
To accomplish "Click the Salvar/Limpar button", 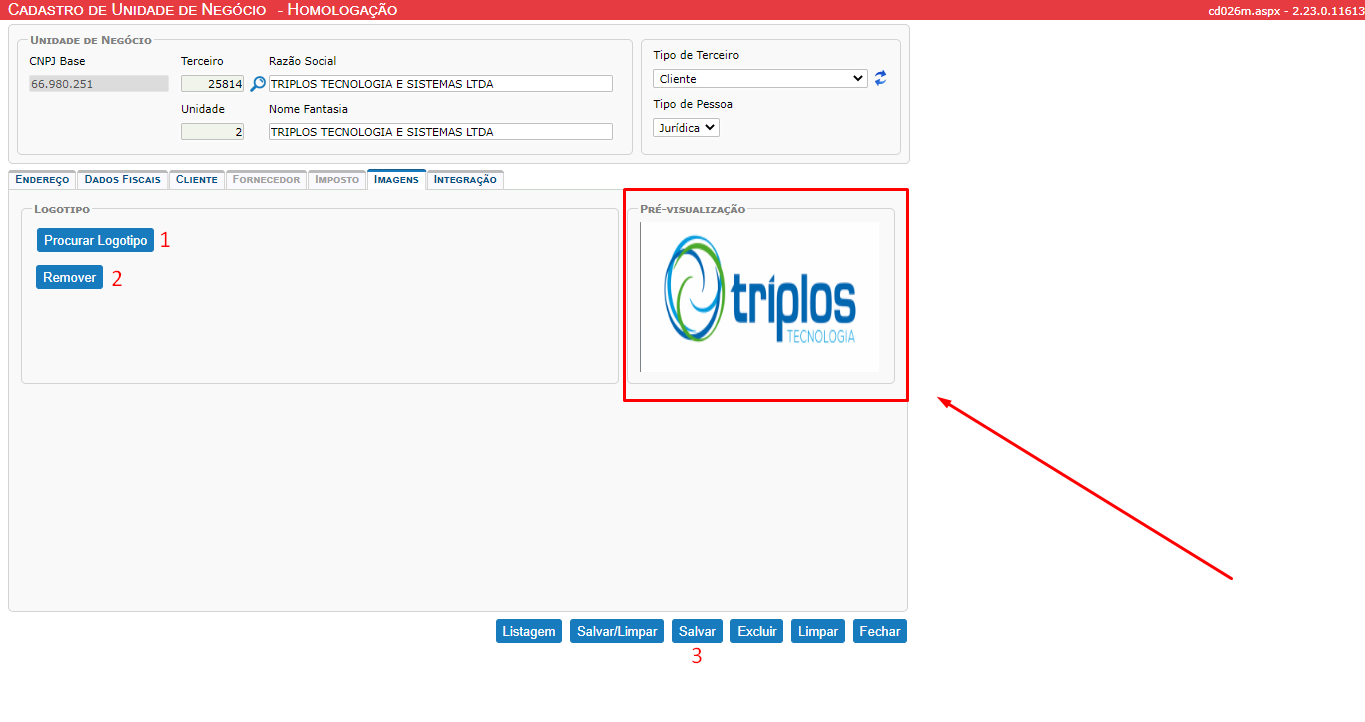I will [x=617, y=631].
